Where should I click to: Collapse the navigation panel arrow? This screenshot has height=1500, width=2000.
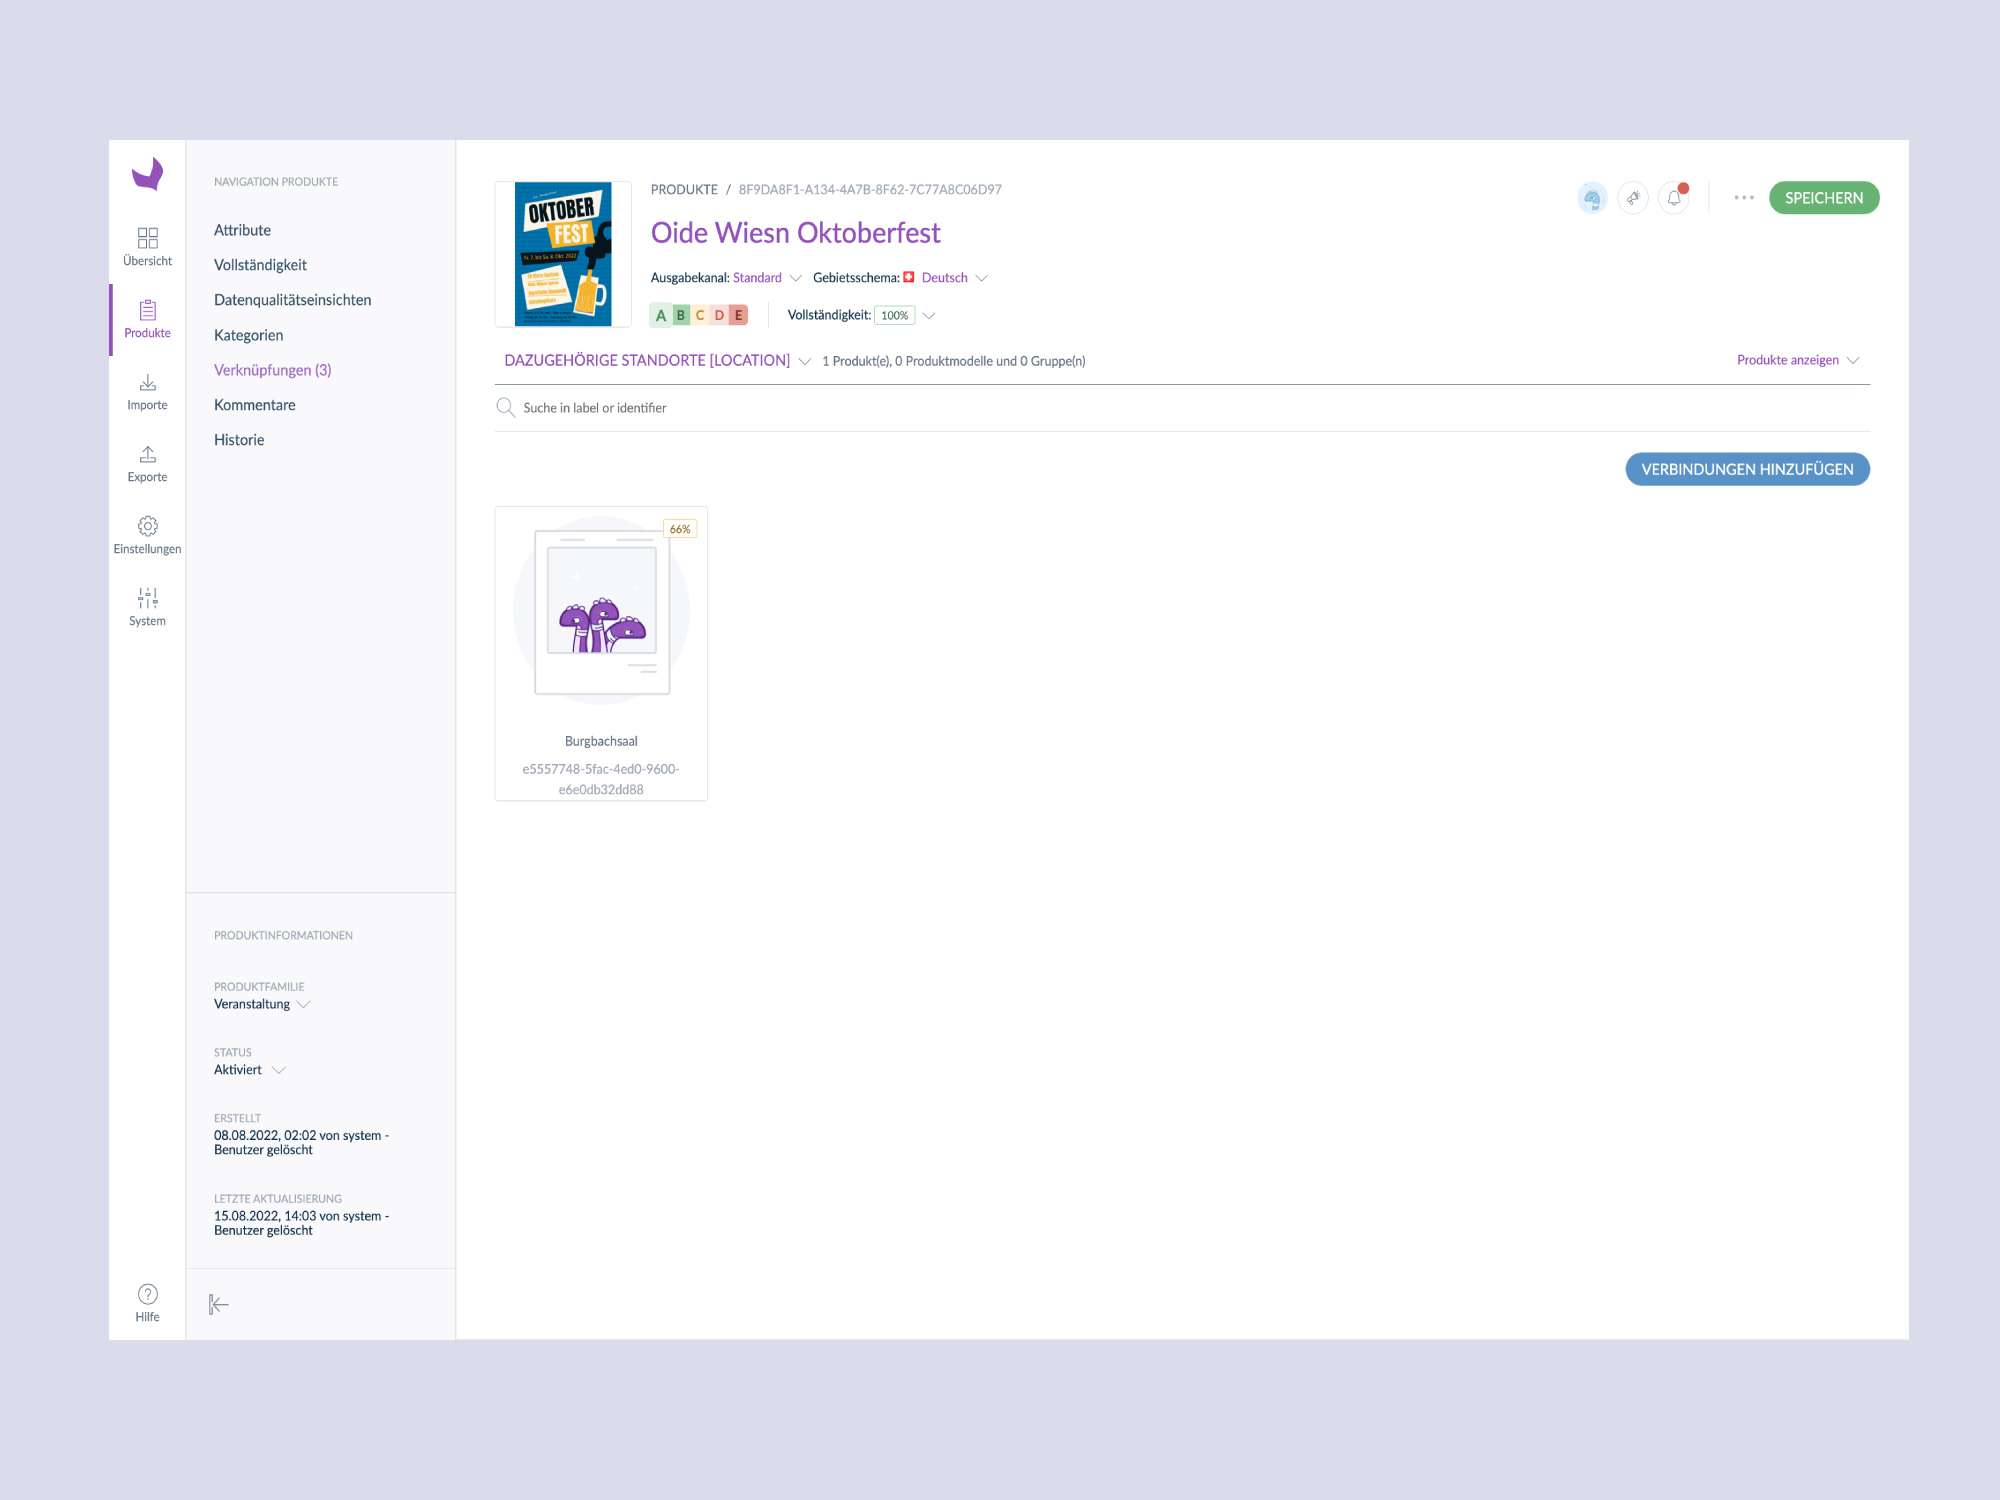point(219,1304)
